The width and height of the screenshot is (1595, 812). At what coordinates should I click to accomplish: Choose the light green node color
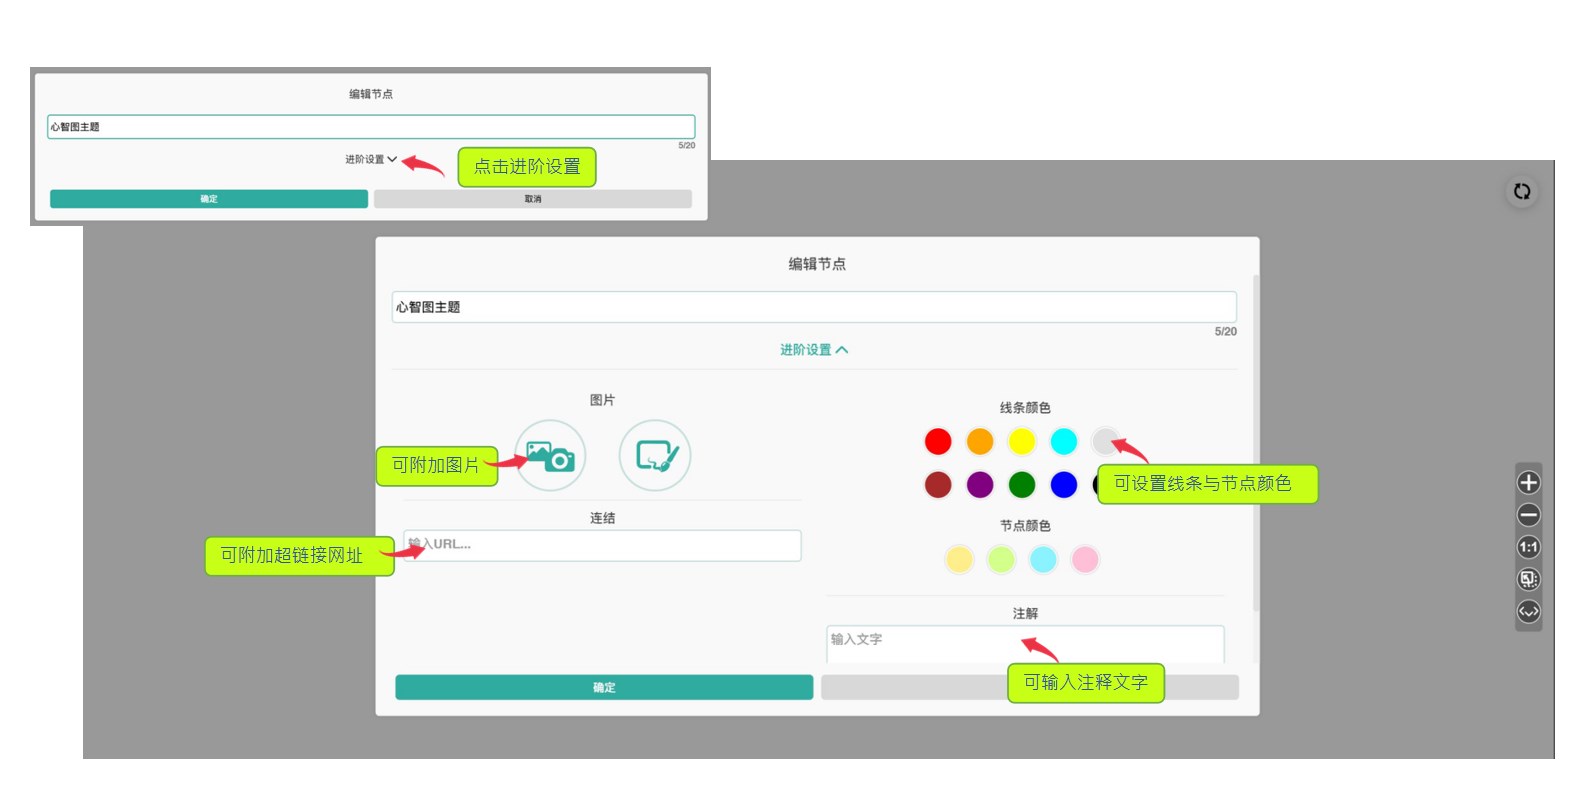pyautogui.click(x=1001, y=559)
